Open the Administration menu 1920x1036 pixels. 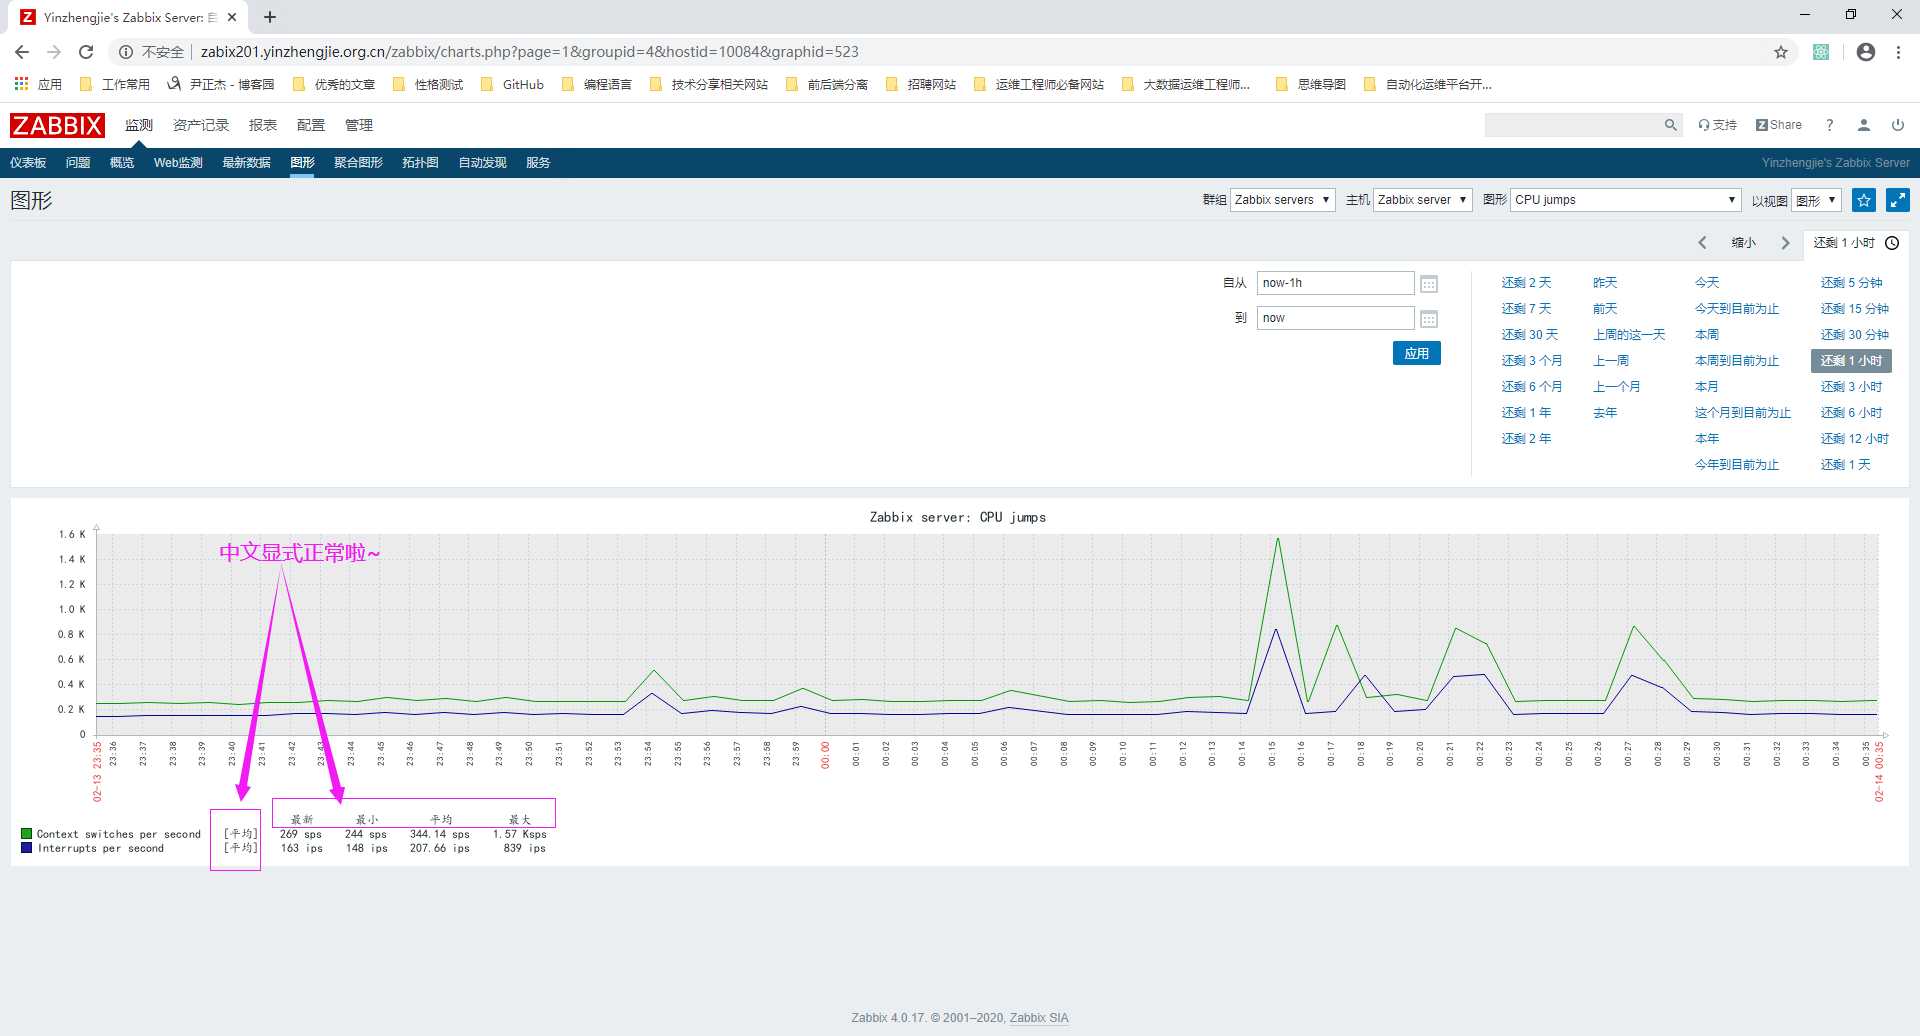[x=359, y=125]
